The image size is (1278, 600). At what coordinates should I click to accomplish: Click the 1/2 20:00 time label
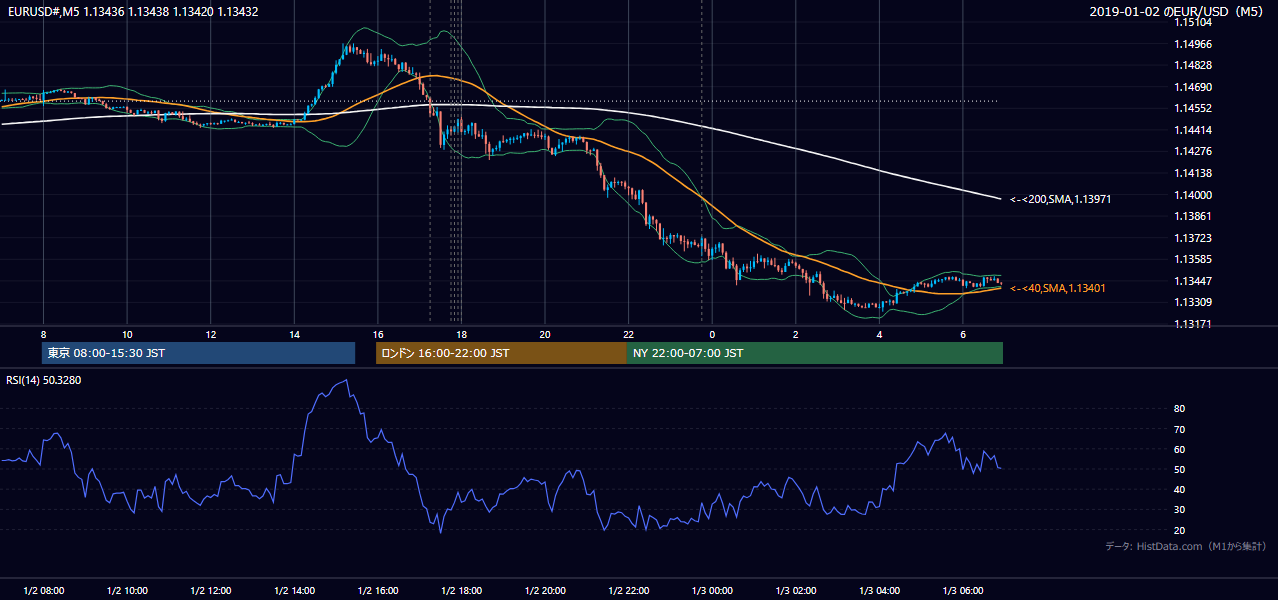545,590
